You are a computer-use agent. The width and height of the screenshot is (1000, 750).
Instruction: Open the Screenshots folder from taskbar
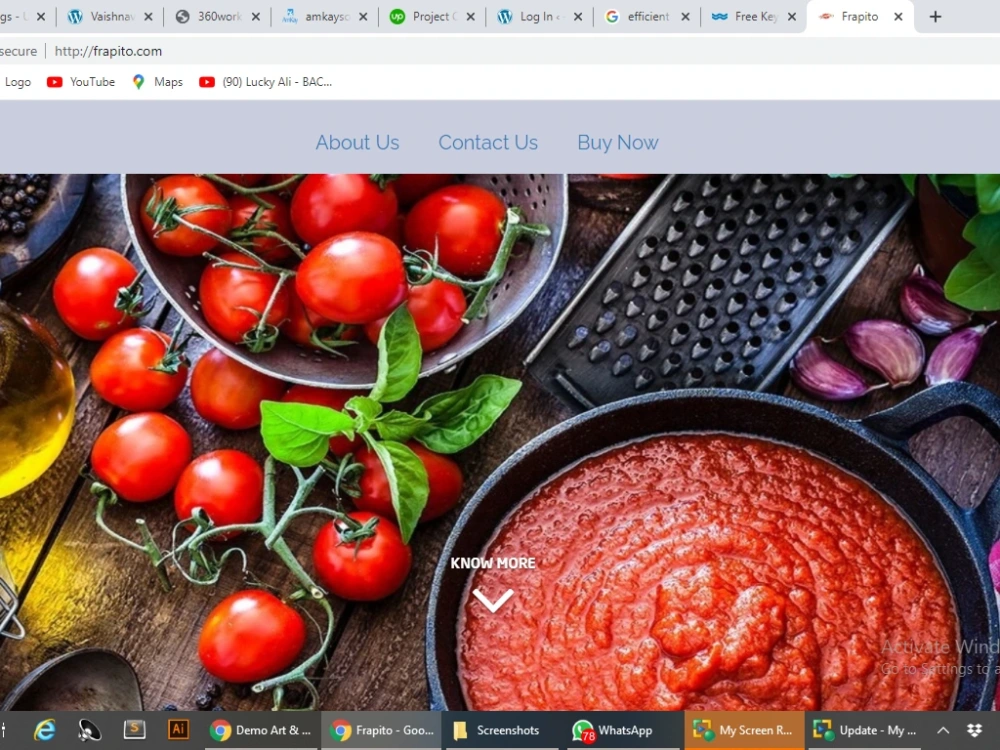(x=501, y=730)
